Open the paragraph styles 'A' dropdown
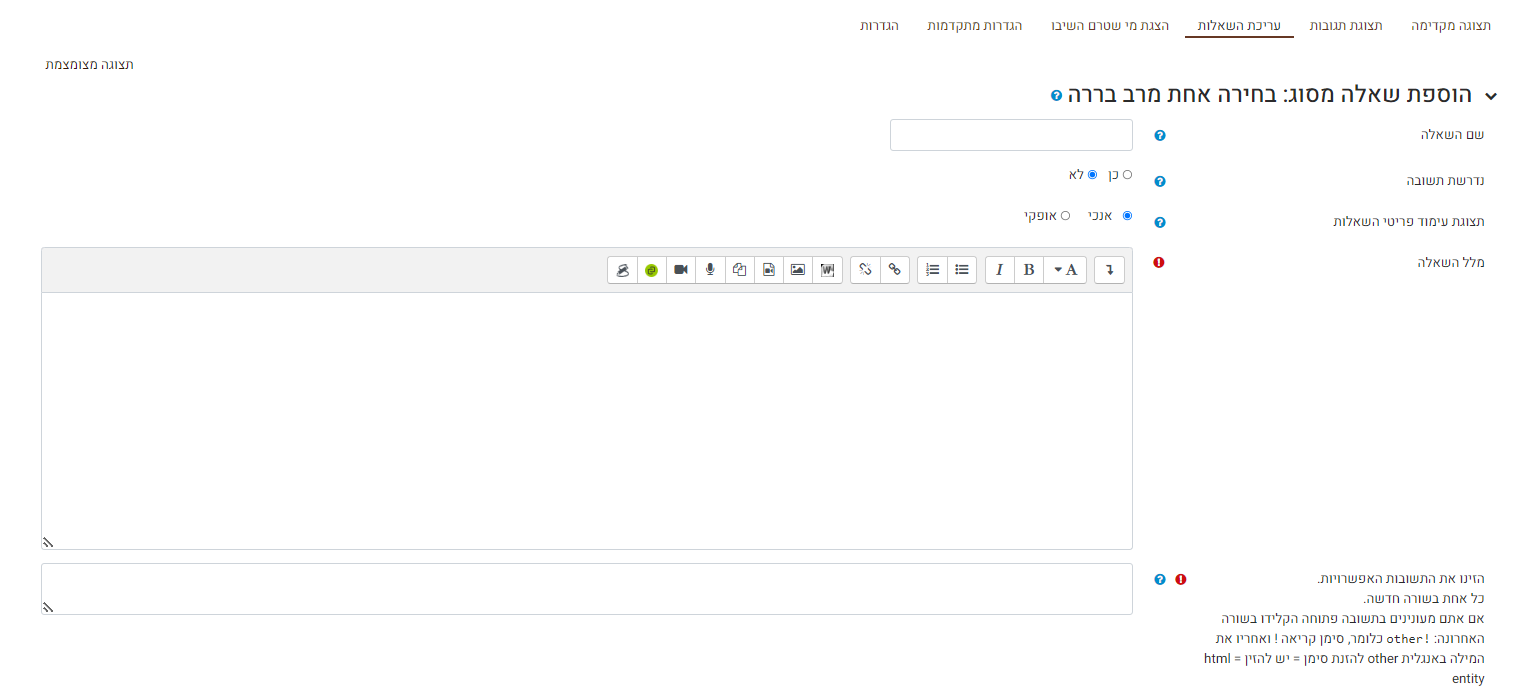1530x697 pixels. click(x=1065, y=270)
